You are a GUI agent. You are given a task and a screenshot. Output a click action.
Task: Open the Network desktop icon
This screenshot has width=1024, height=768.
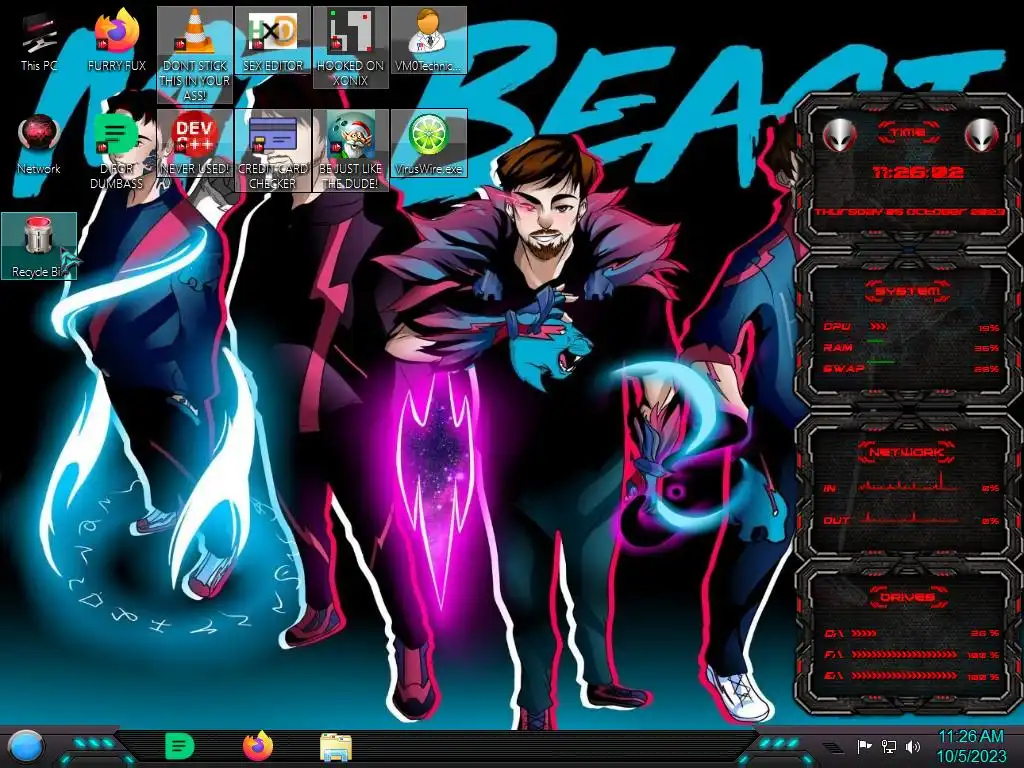pyautogui.click(x=39, y=145)
